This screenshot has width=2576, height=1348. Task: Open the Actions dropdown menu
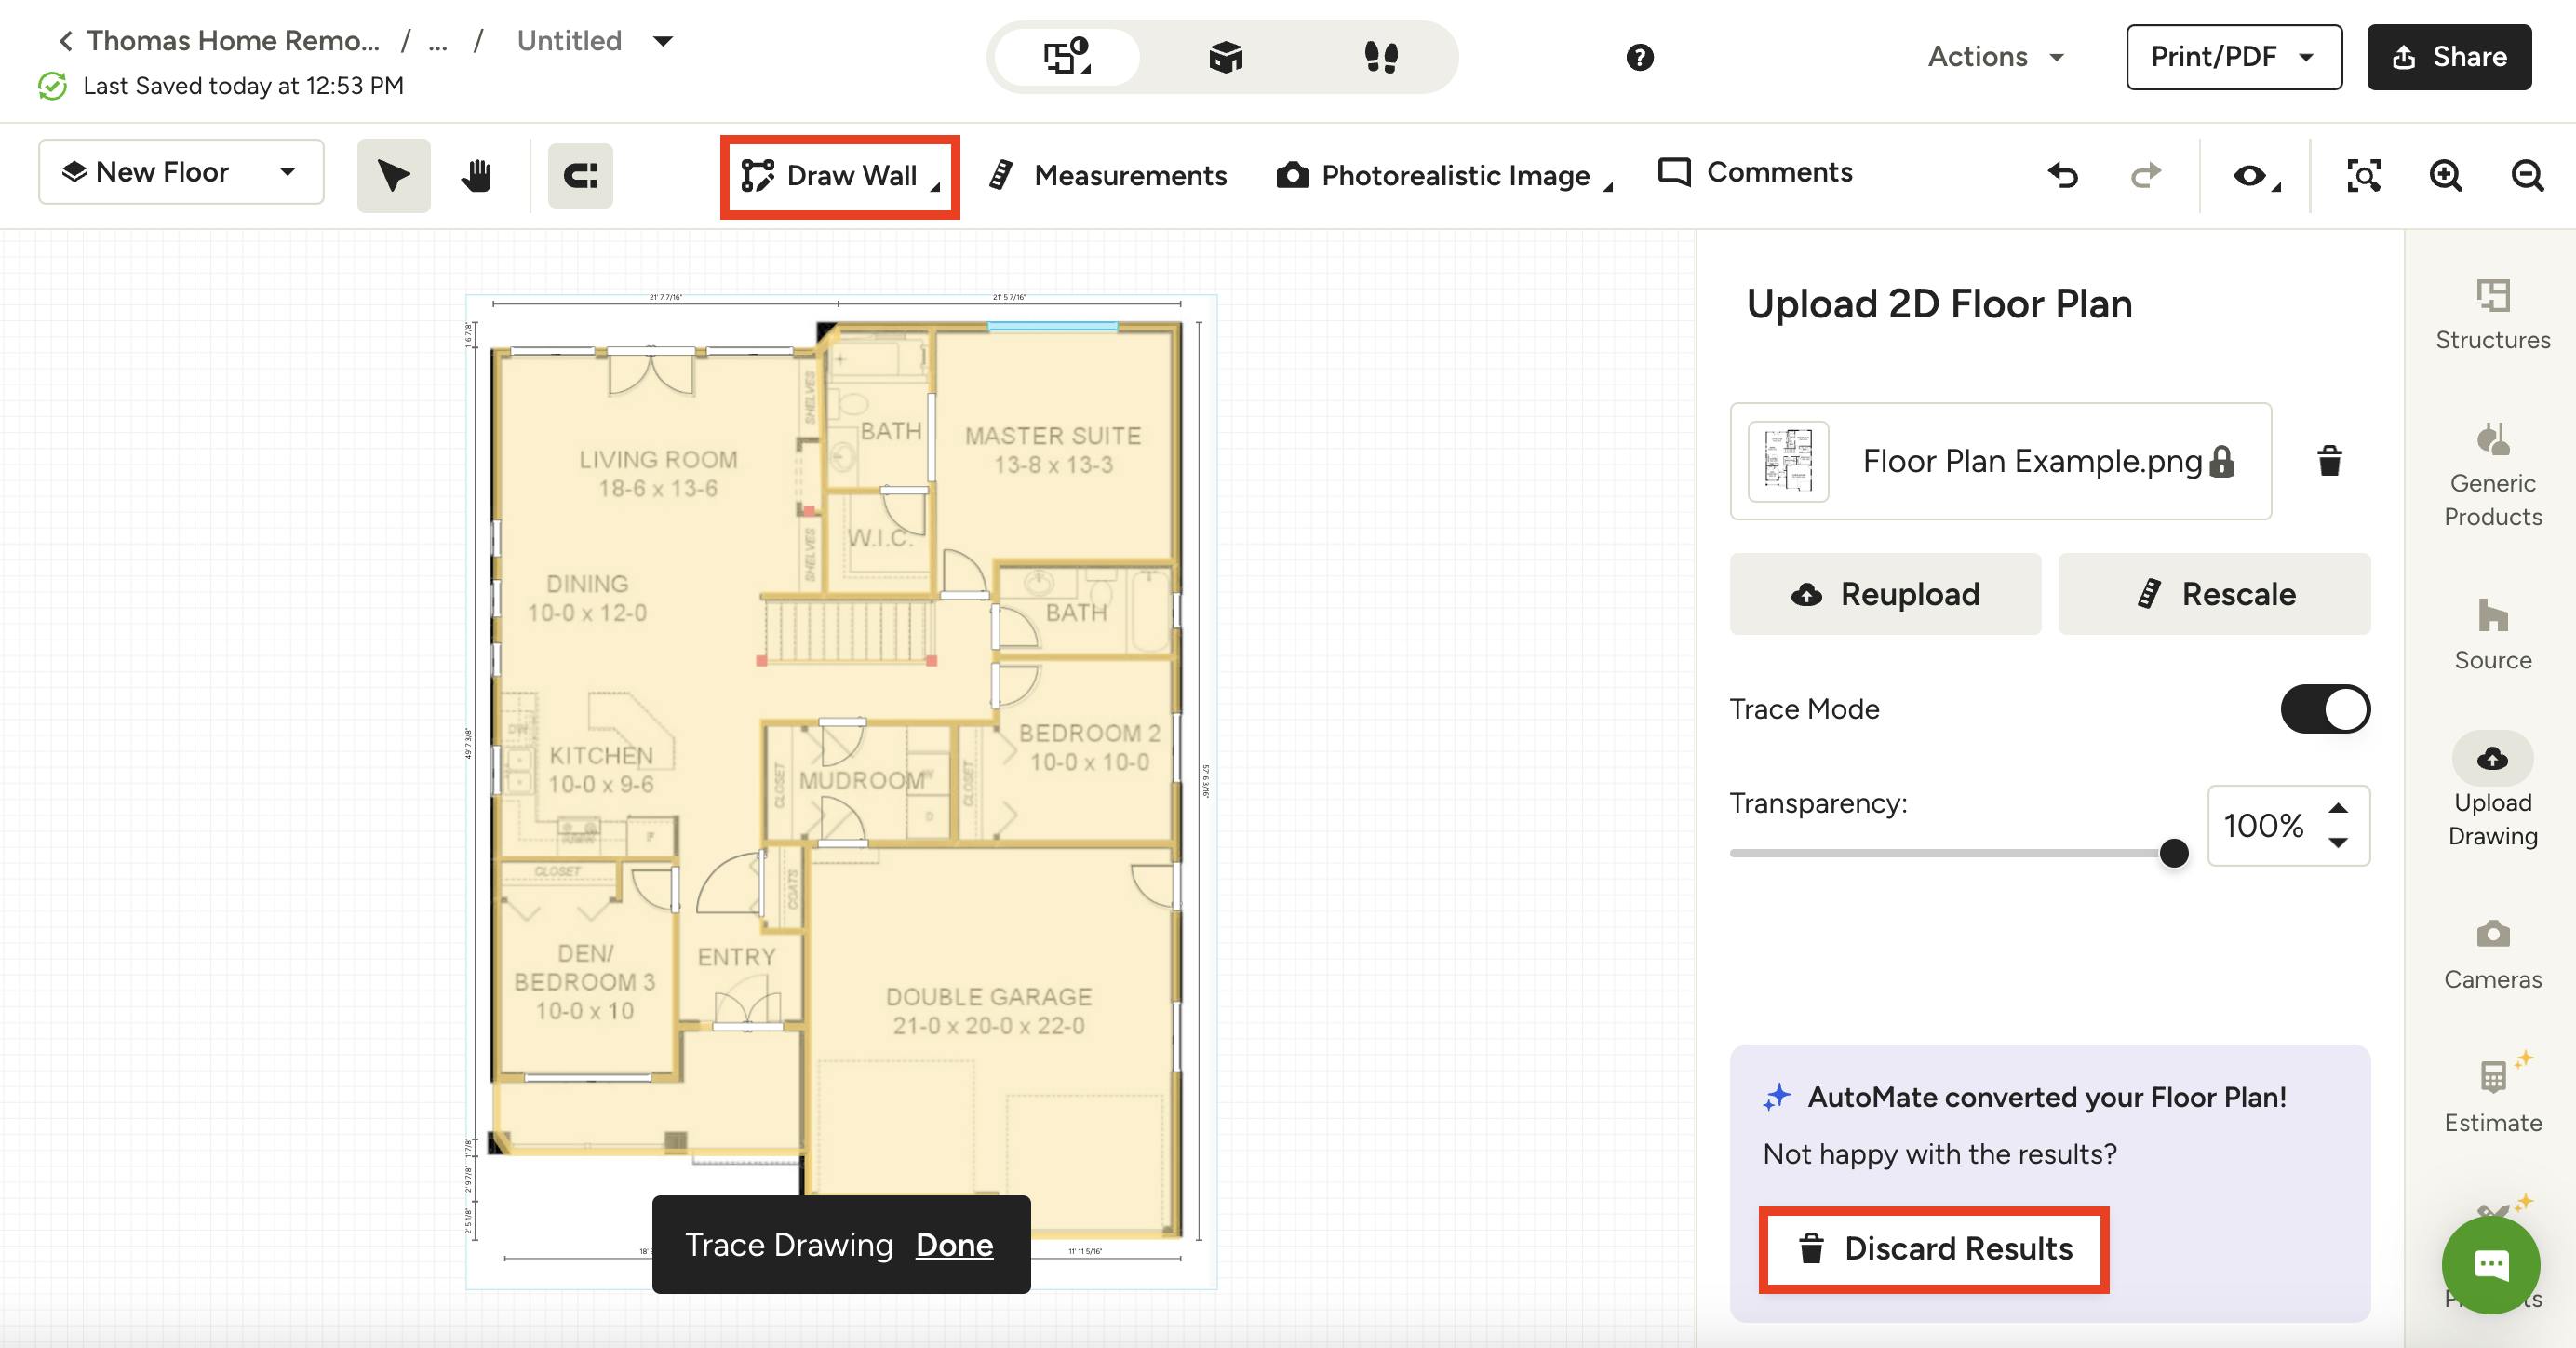click(1995, 57)
